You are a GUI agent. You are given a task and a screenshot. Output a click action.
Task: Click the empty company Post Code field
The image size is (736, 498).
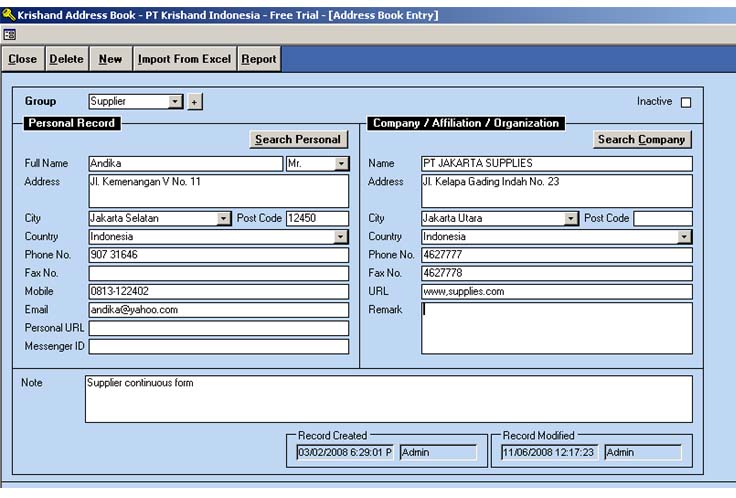(x=663, y=218)
